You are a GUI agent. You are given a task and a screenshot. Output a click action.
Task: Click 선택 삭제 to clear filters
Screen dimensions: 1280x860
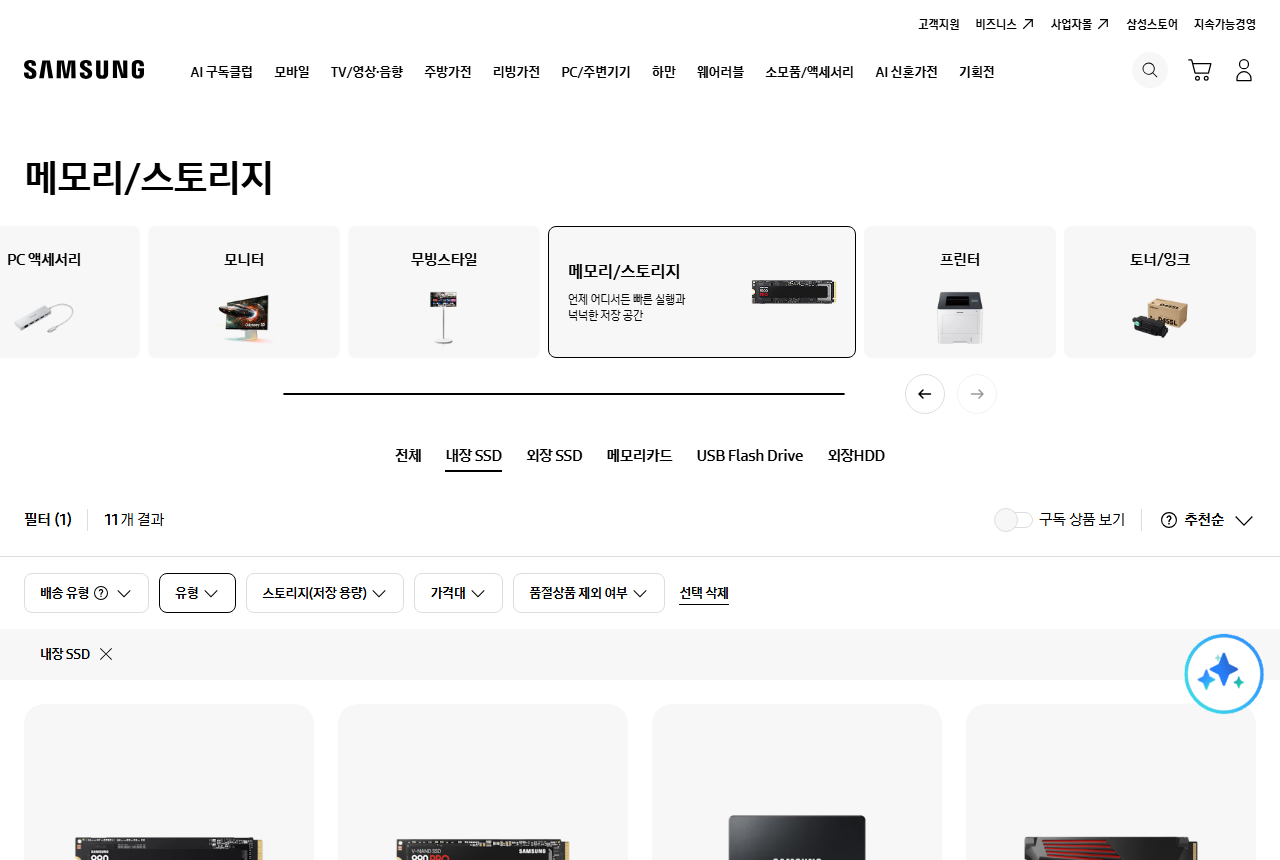pyautogui.click(x=704, y=593)
